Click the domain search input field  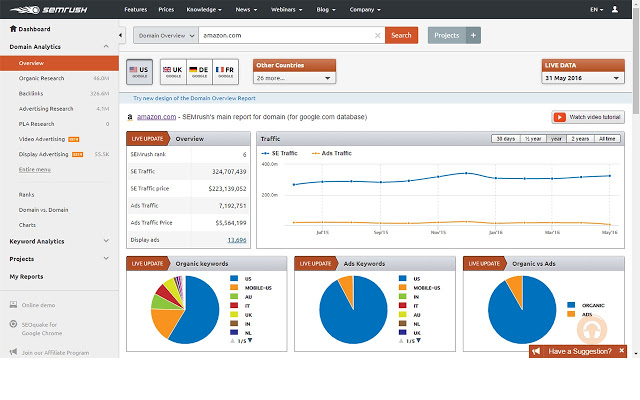(x=292, y=36)
